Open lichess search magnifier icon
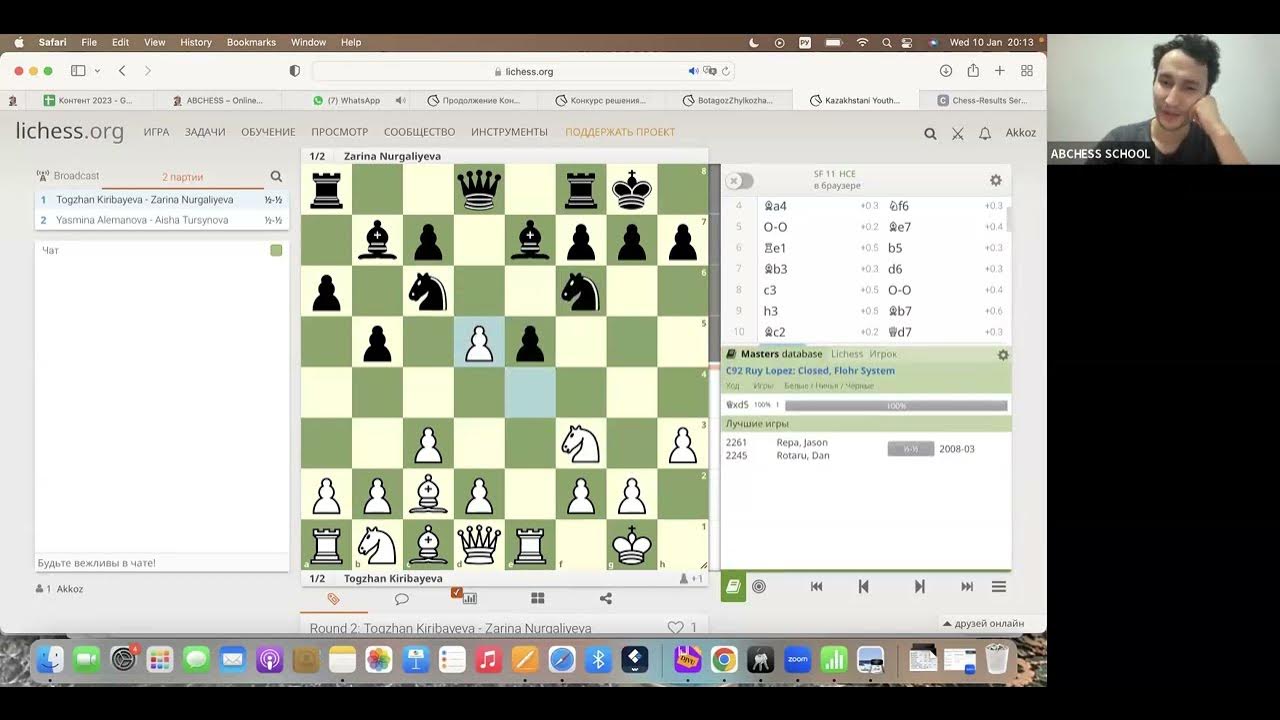 930,133
